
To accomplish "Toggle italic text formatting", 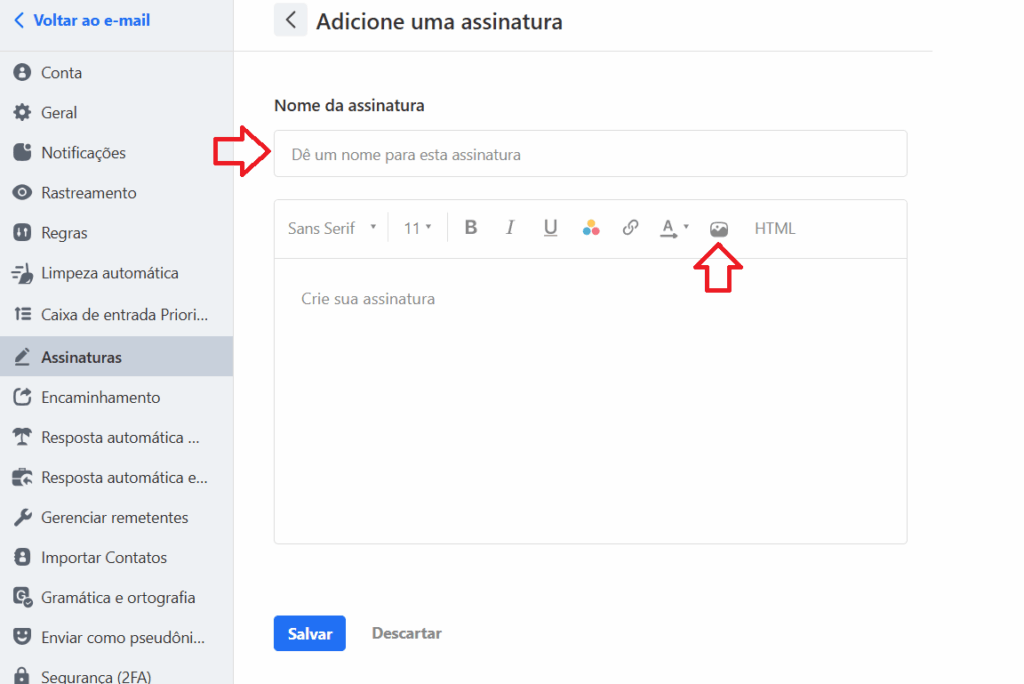I will [510, 228].
